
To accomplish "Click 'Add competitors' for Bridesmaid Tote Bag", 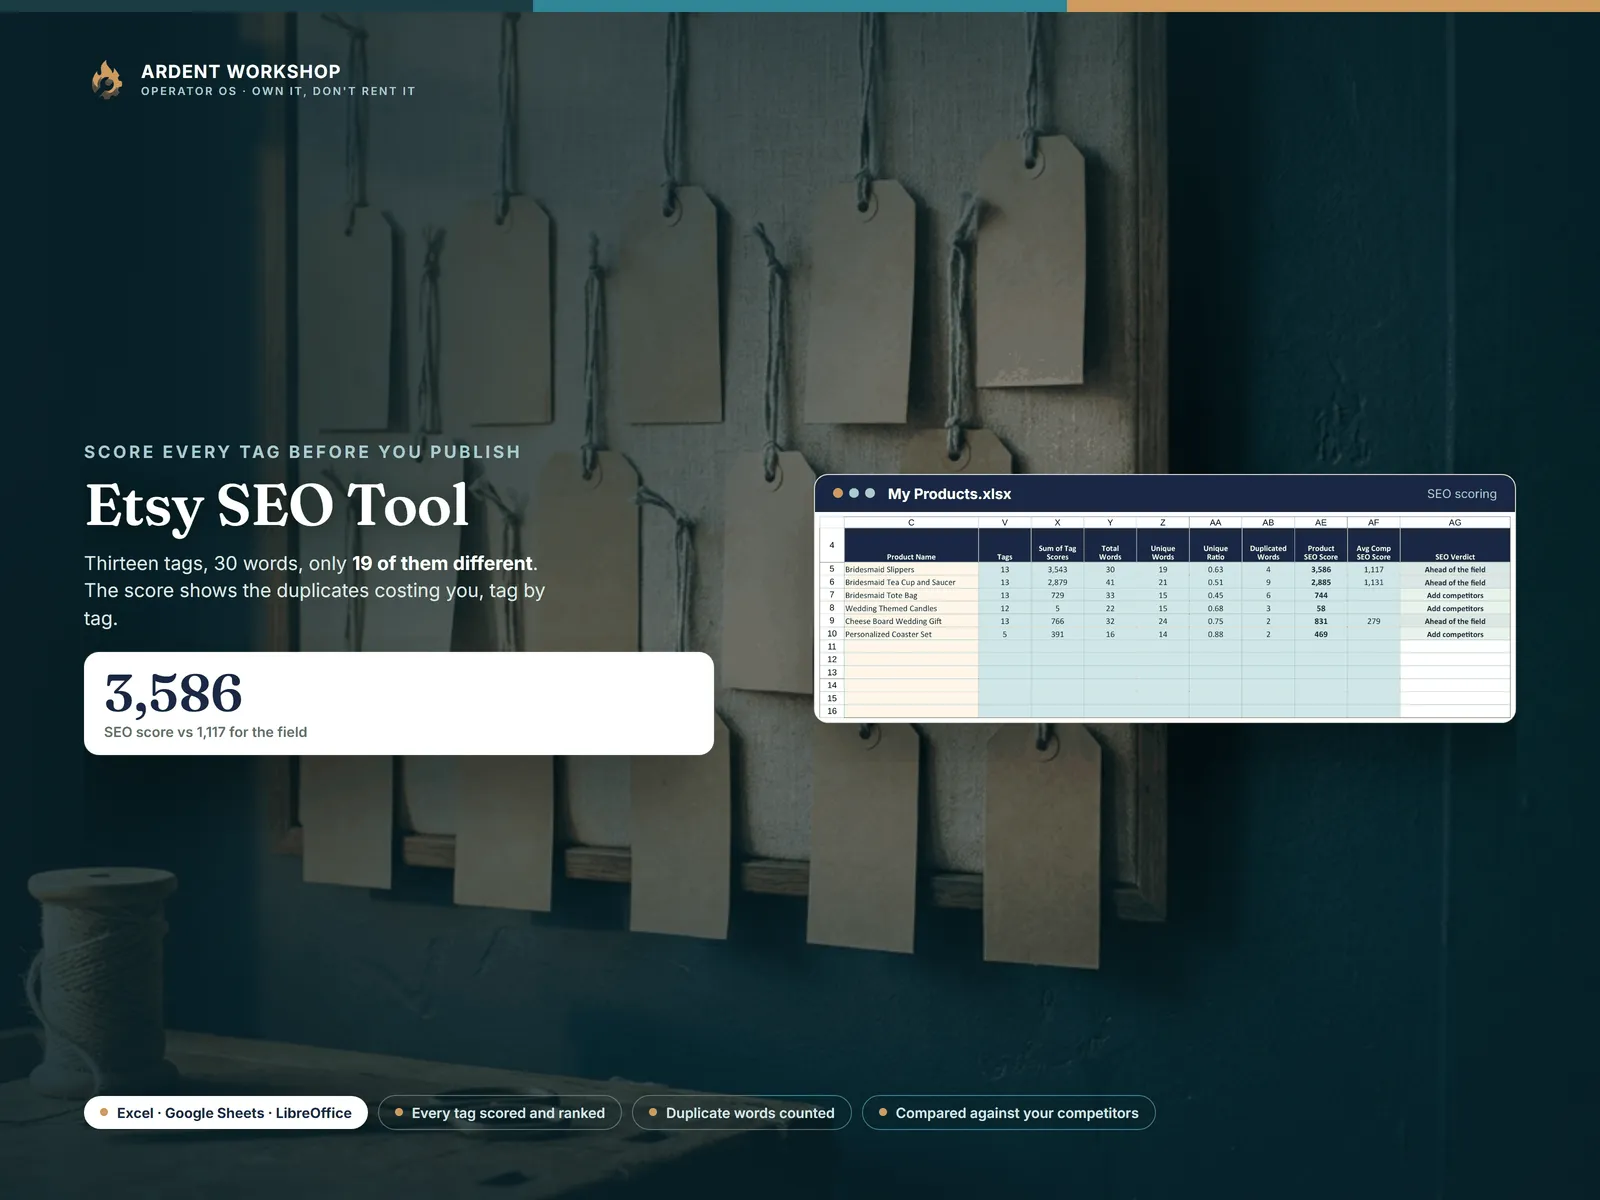I will point(1455,596).
